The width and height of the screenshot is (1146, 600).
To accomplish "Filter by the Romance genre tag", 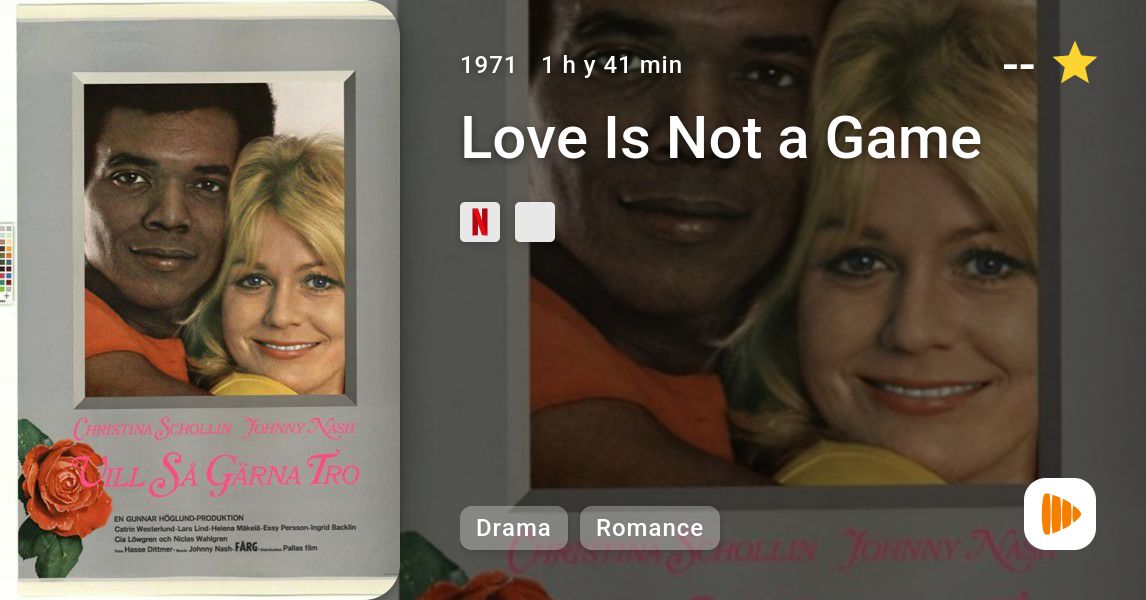I will [650, 528].
